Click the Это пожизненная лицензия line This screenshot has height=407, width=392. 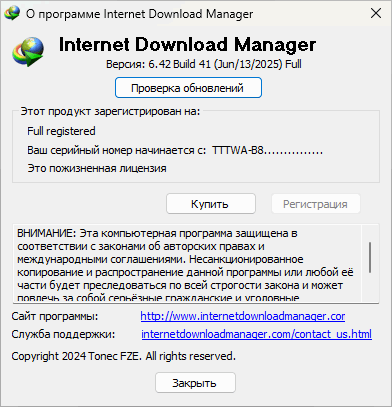[x=97, y=168]
